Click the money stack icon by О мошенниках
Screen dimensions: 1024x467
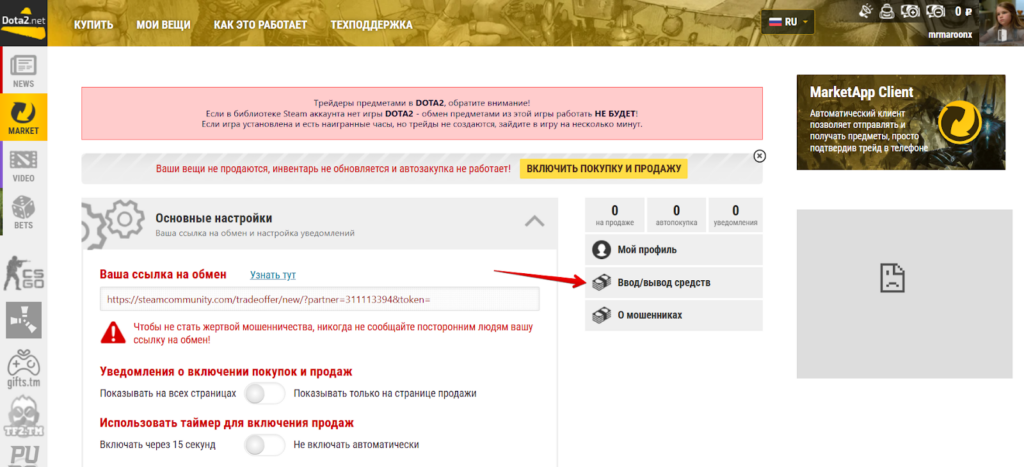tap(601, 315)
